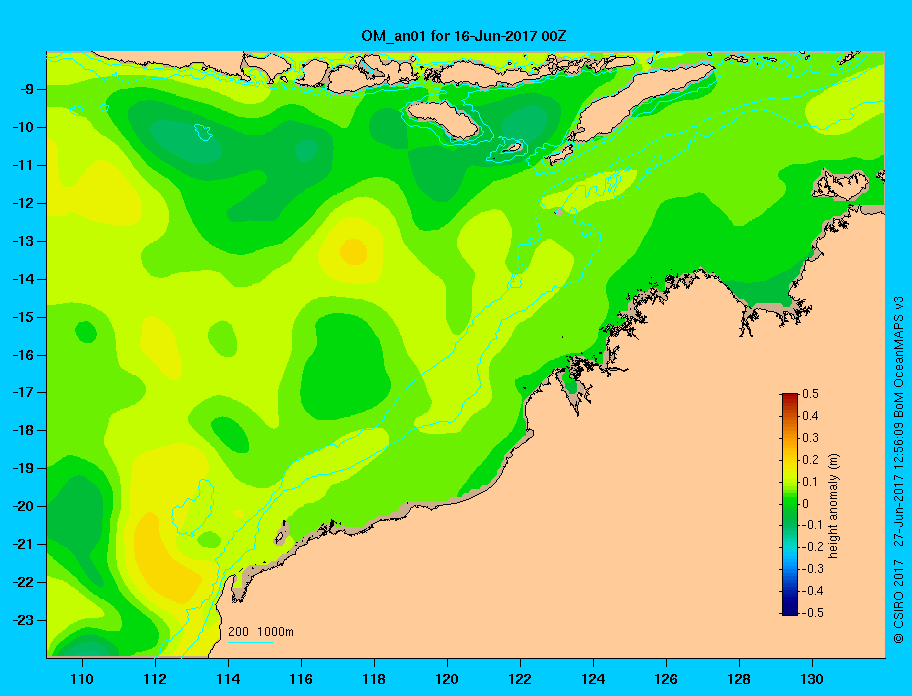This screenshot has height=696, width=912.
Task: Click the latitude axis label "-11"
Action: [22, 166]
